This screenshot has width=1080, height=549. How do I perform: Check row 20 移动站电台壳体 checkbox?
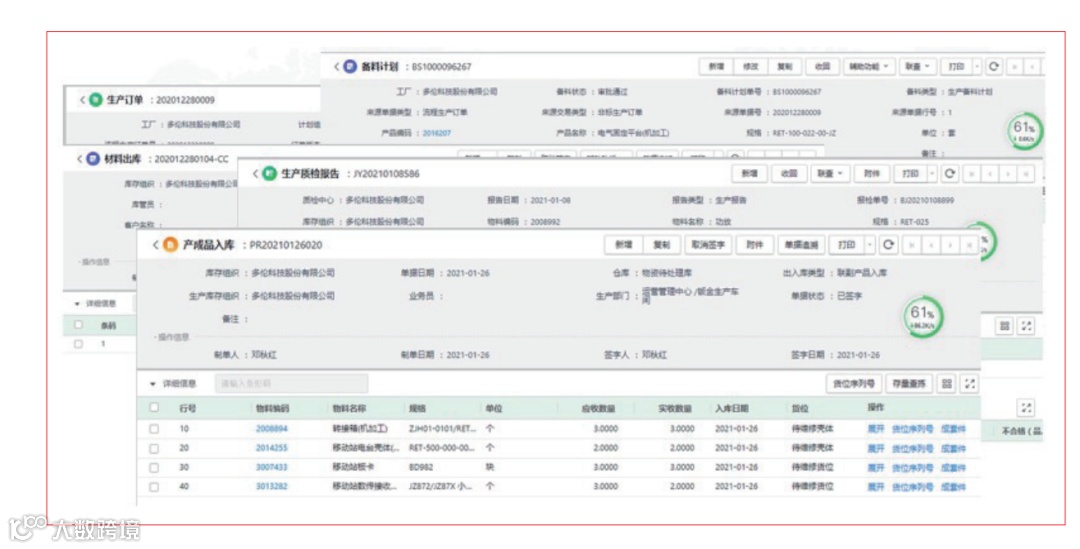tap(154, 448)
